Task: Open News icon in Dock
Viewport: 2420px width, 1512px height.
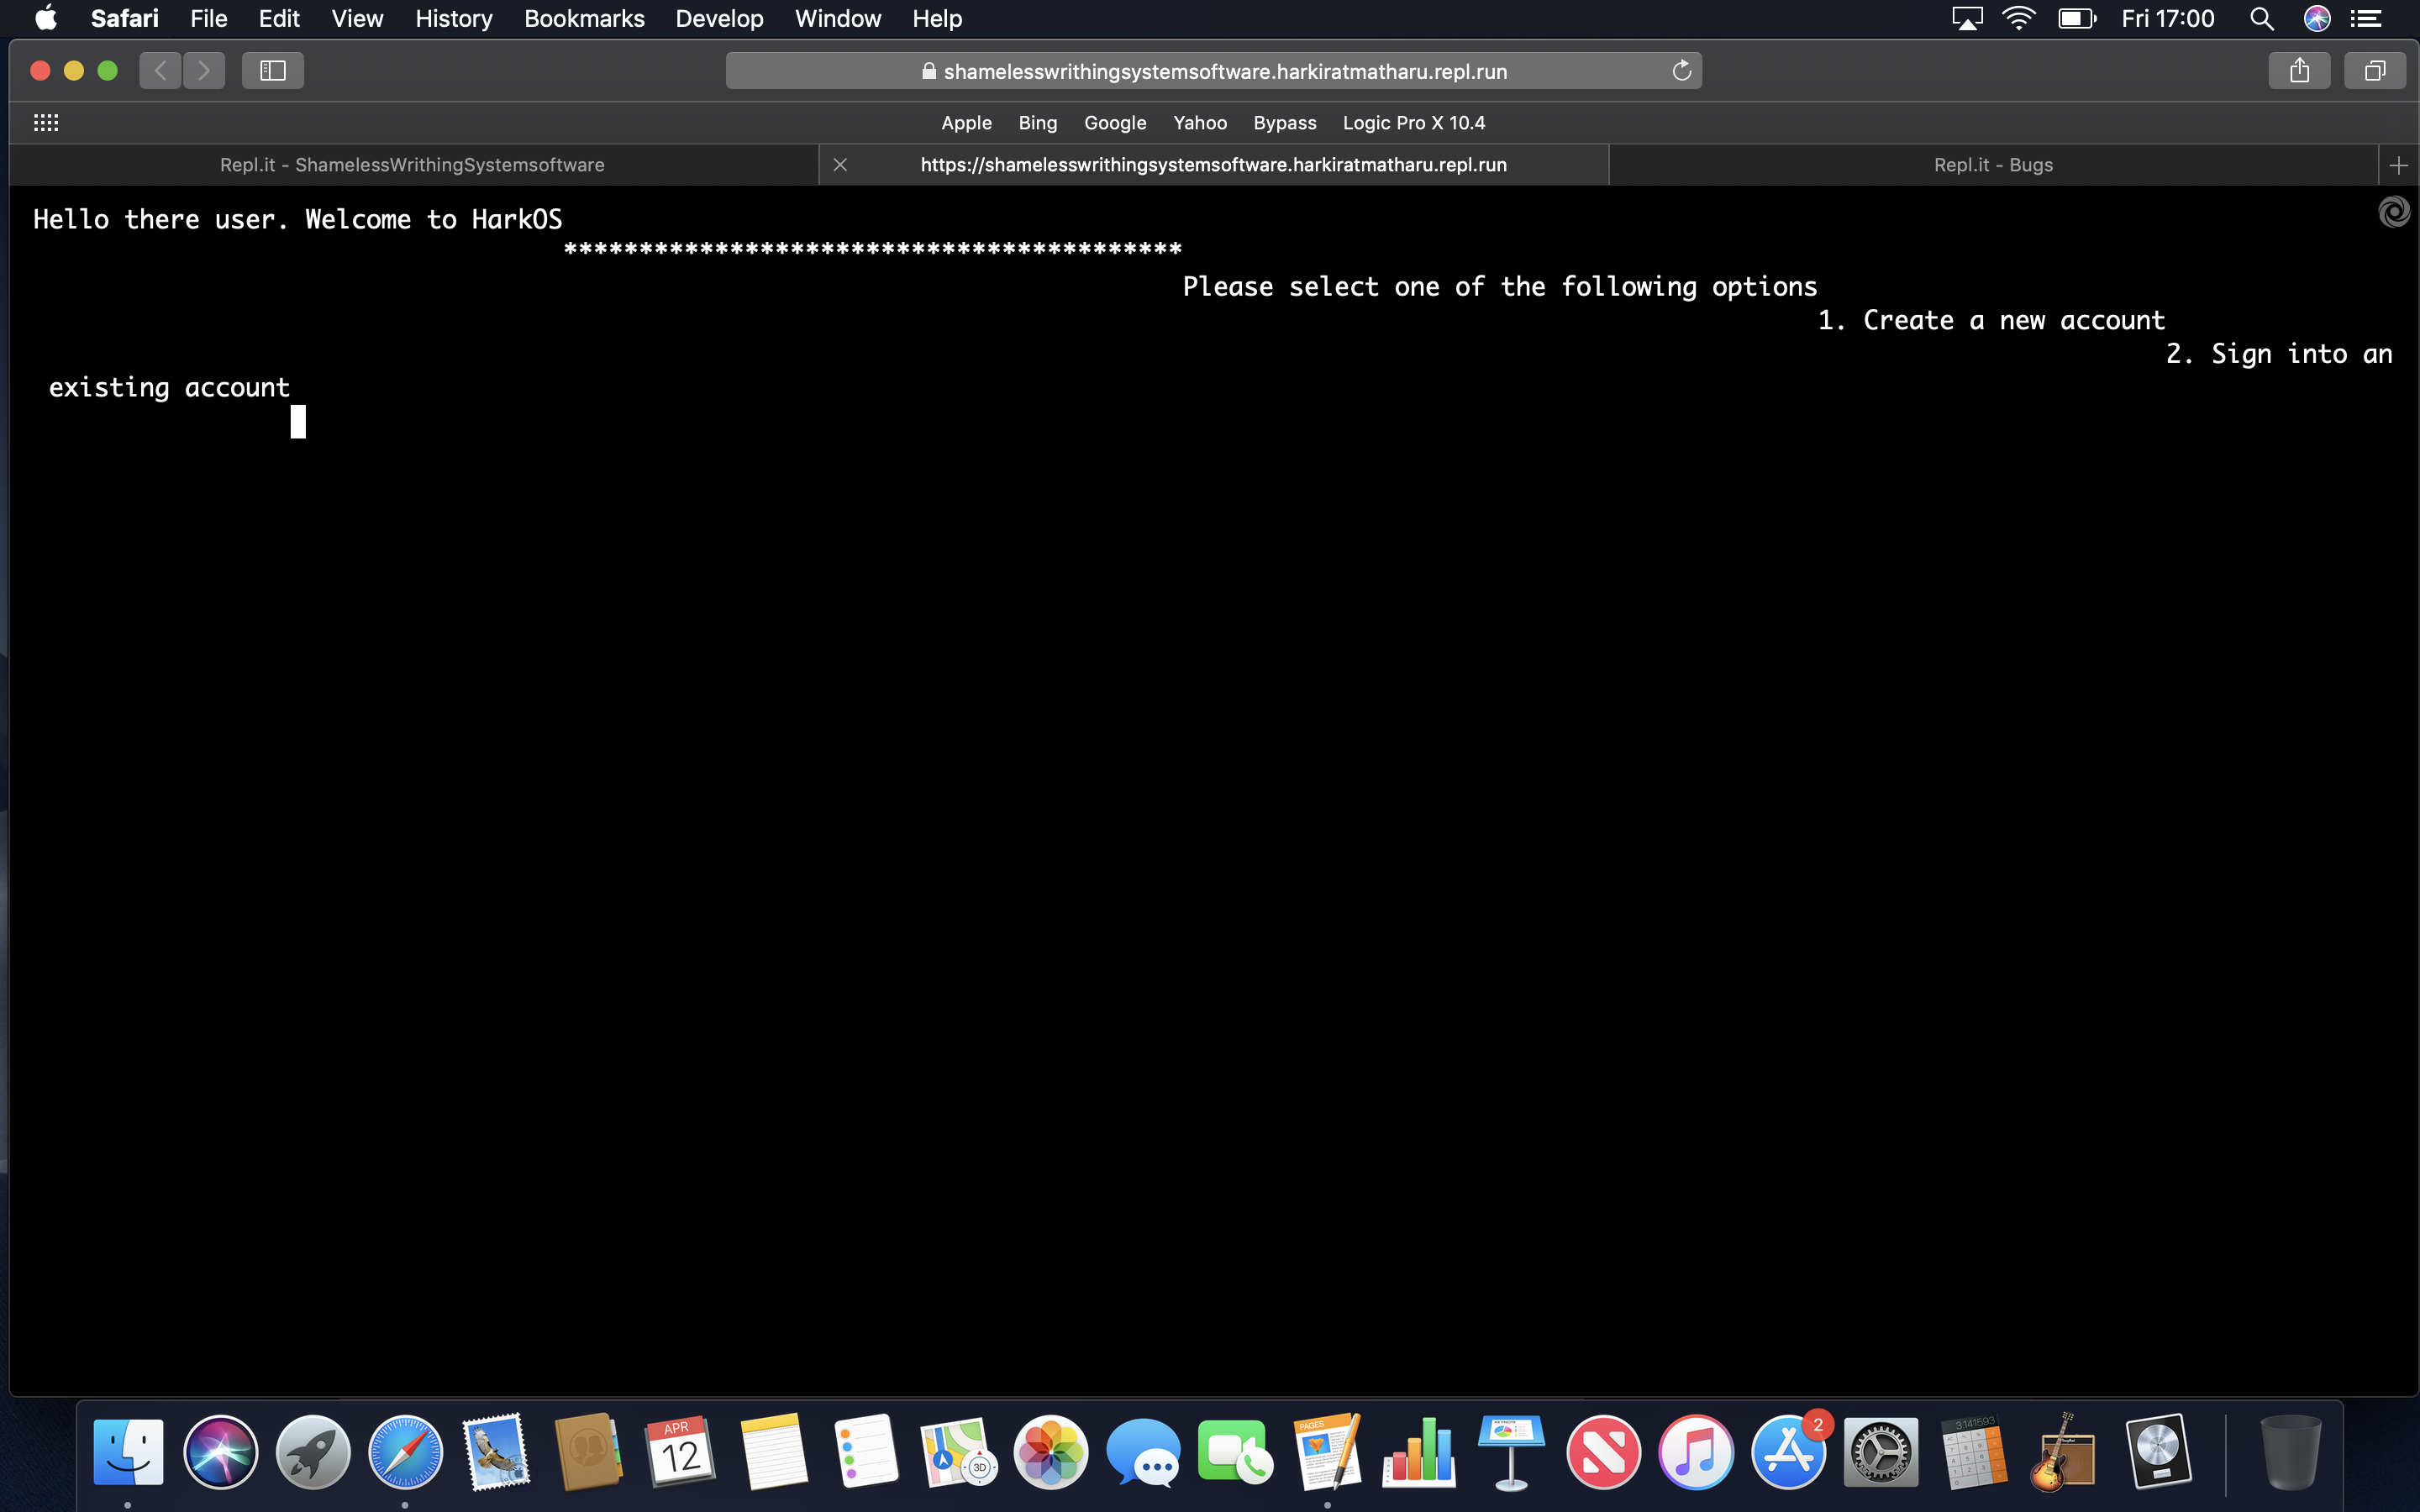Action: point(1604,1452)
